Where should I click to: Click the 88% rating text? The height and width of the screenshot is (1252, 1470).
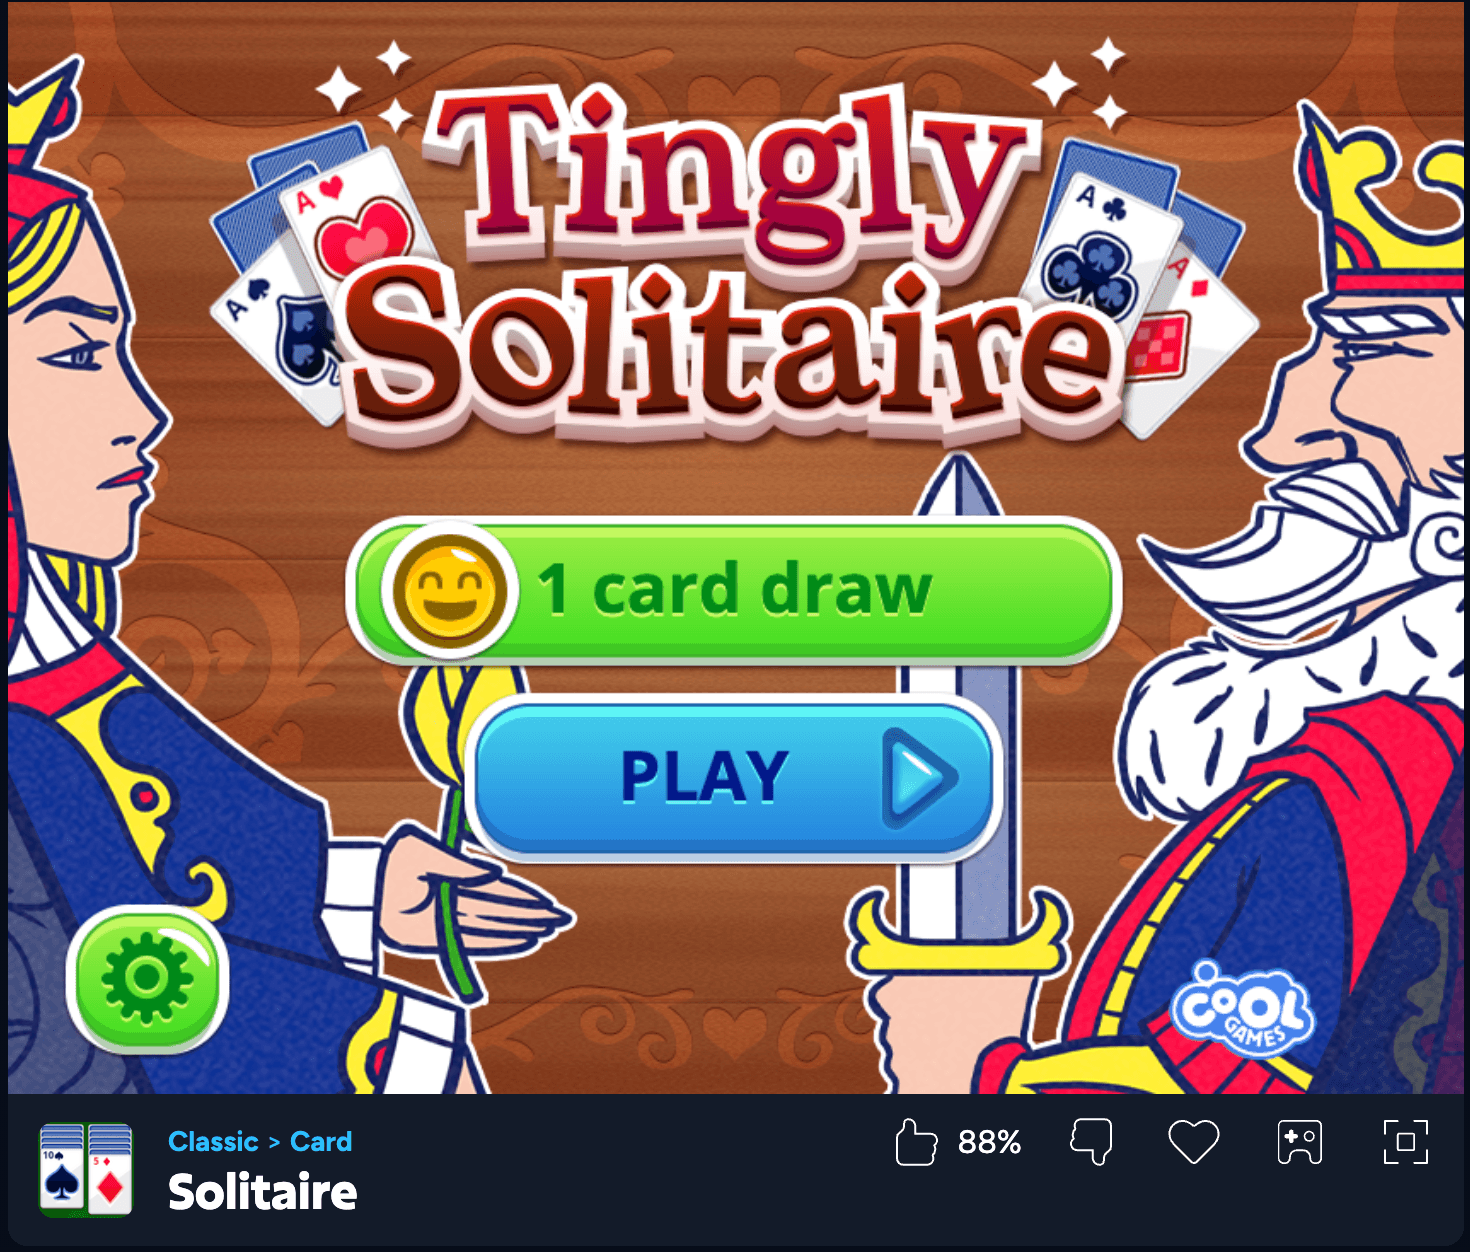point(989,1142)
